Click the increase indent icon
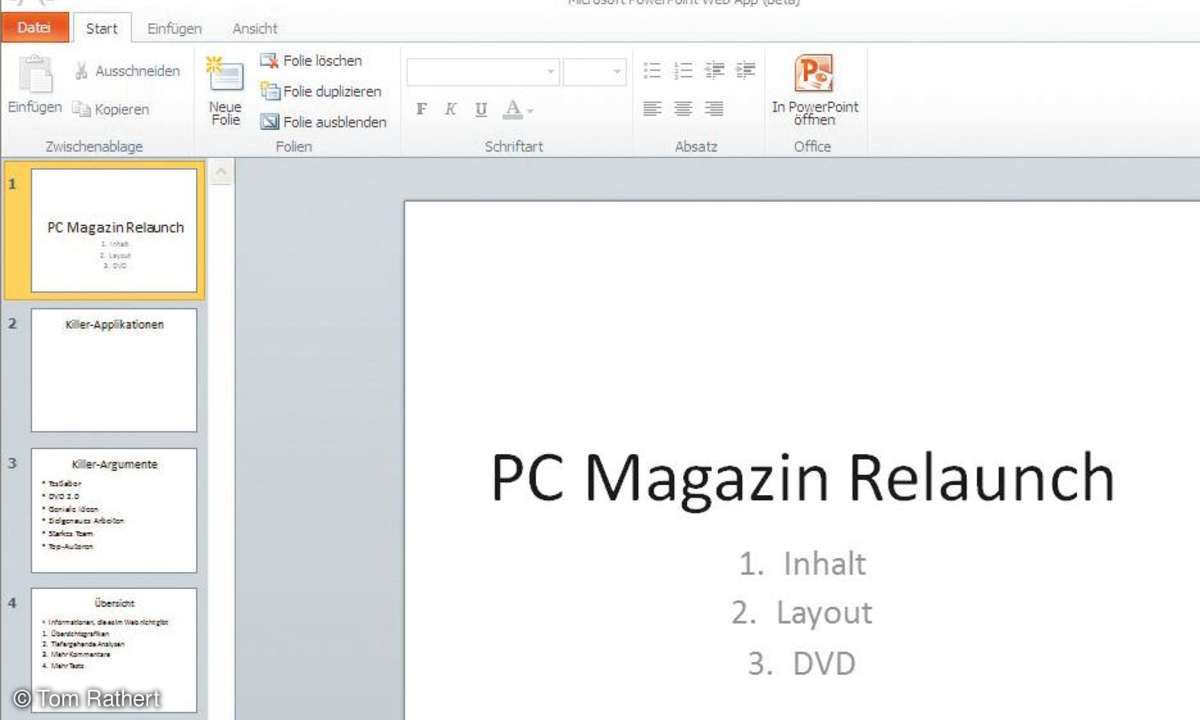 tap(745, 70)
